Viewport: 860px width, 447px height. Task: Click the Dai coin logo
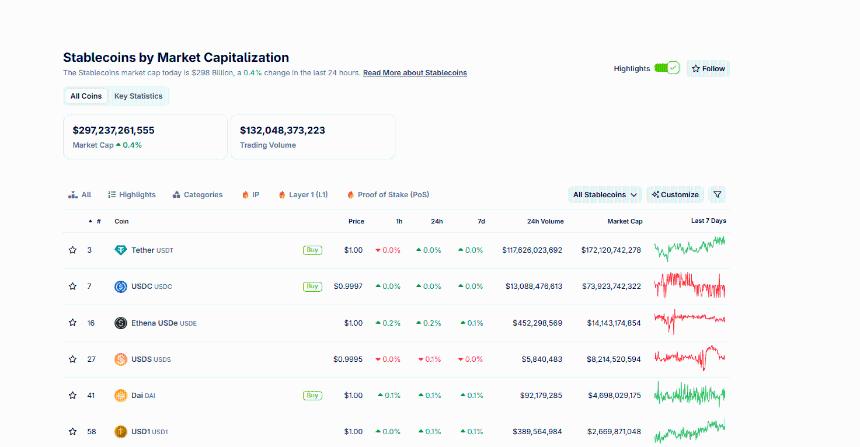121,395
